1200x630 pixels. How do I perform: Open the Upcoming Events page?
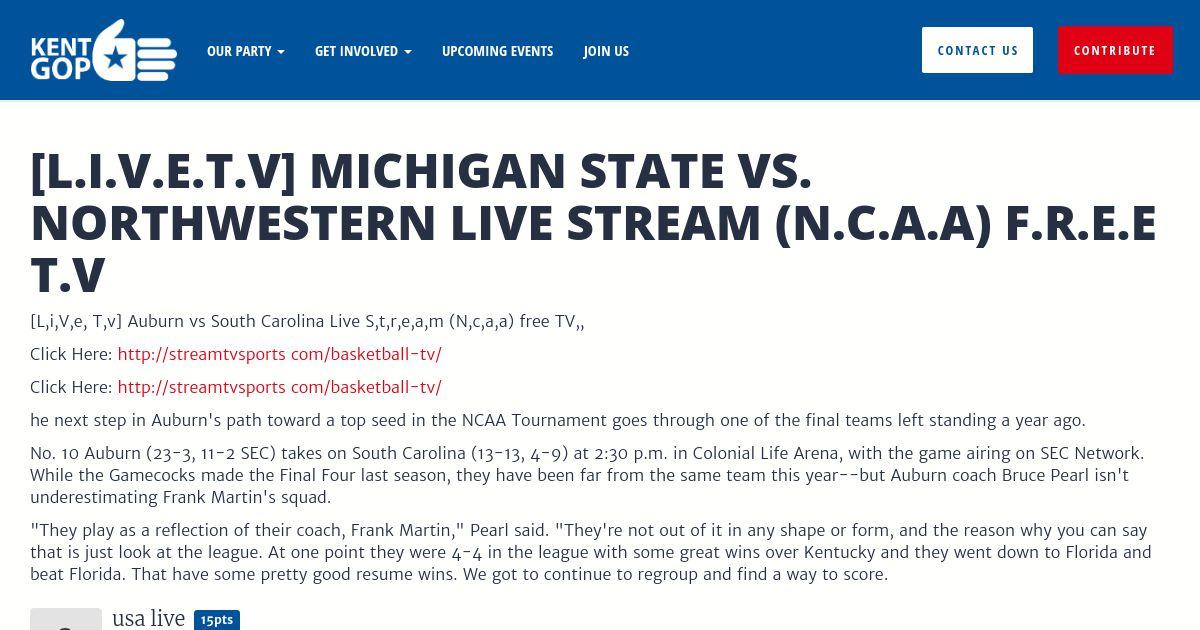coord(497,51)
